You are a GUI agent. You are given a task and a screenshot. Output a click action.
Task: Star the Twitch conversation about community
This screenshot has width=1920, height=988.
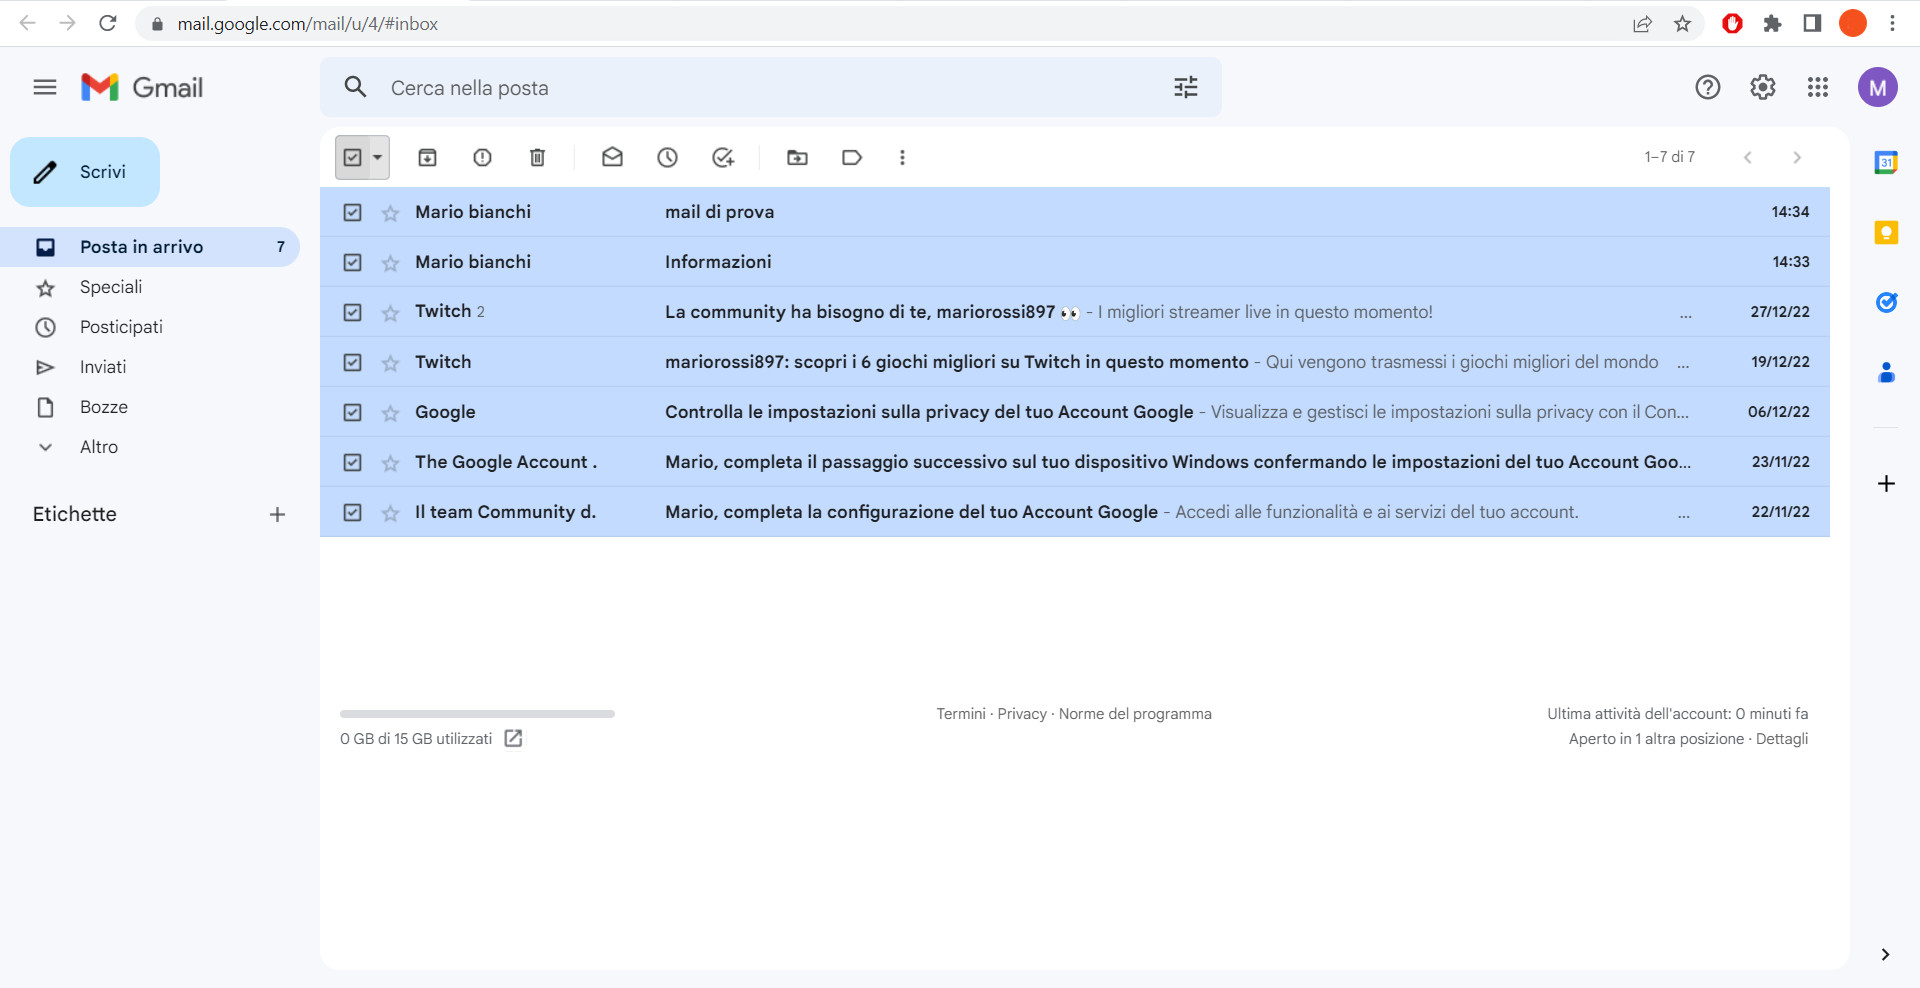click(x=389, y=312)
